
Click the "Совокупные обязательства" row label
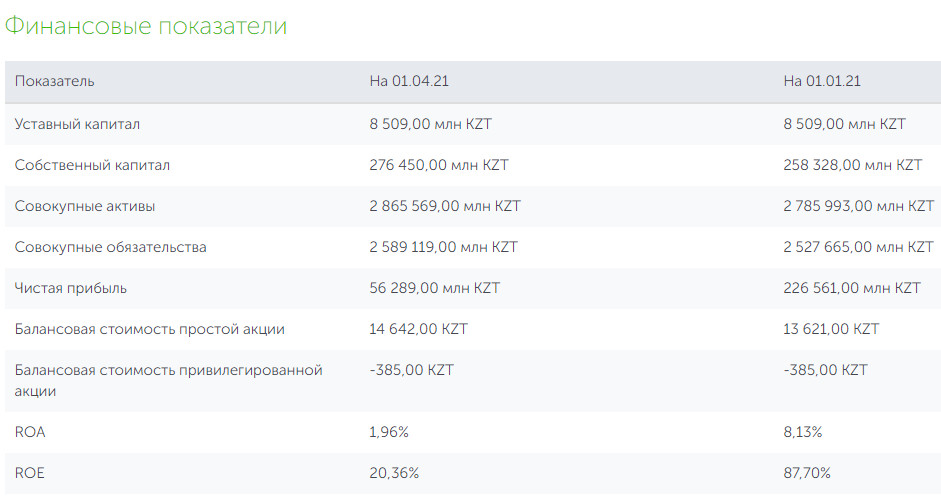click(x=110, y=247)
